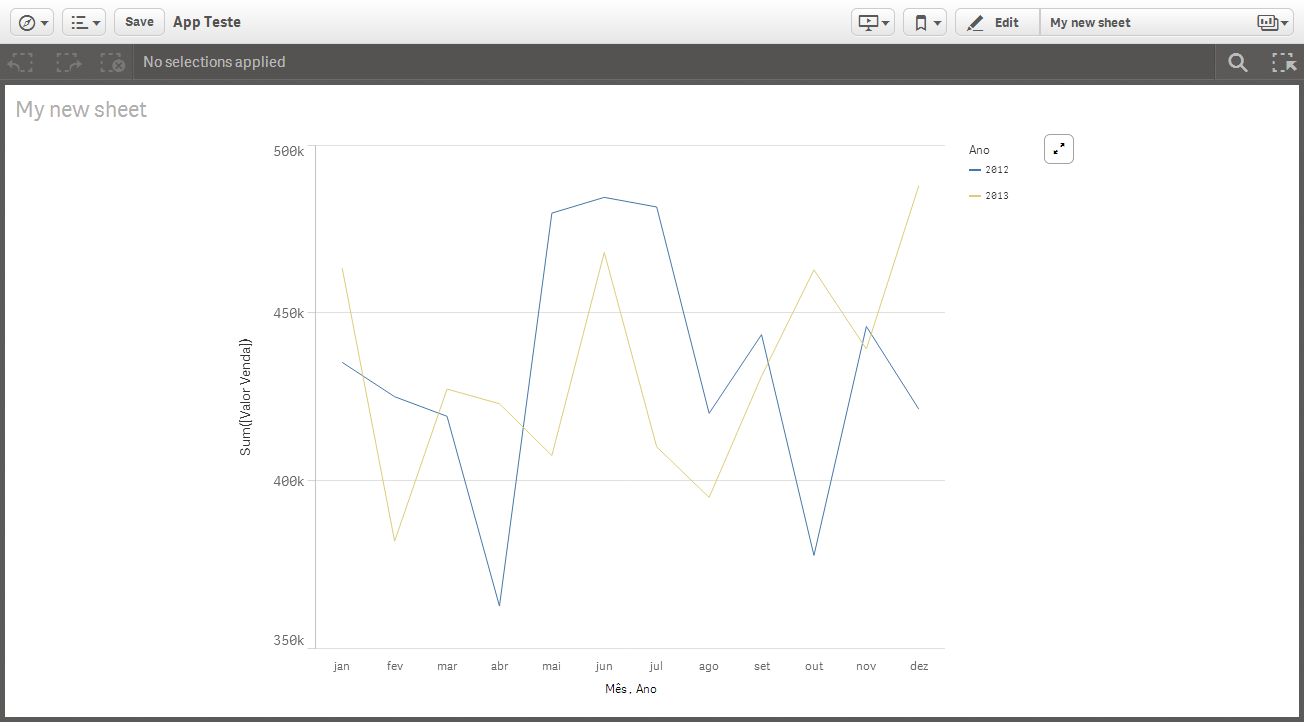
Task: Step forward in selections history
Action: (x=67, y=61)
